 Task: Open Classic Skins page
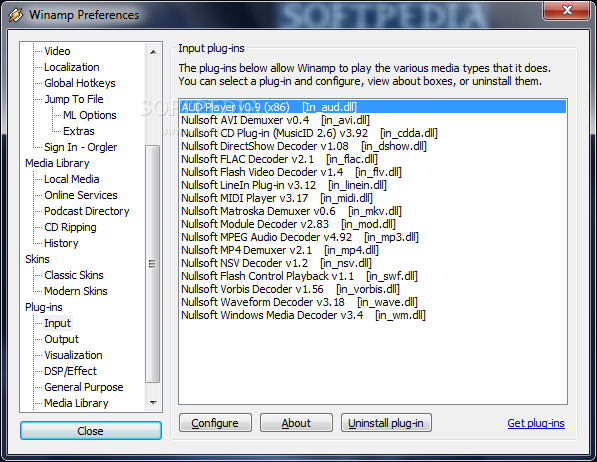pyautogui.click(x=73, y=275)
